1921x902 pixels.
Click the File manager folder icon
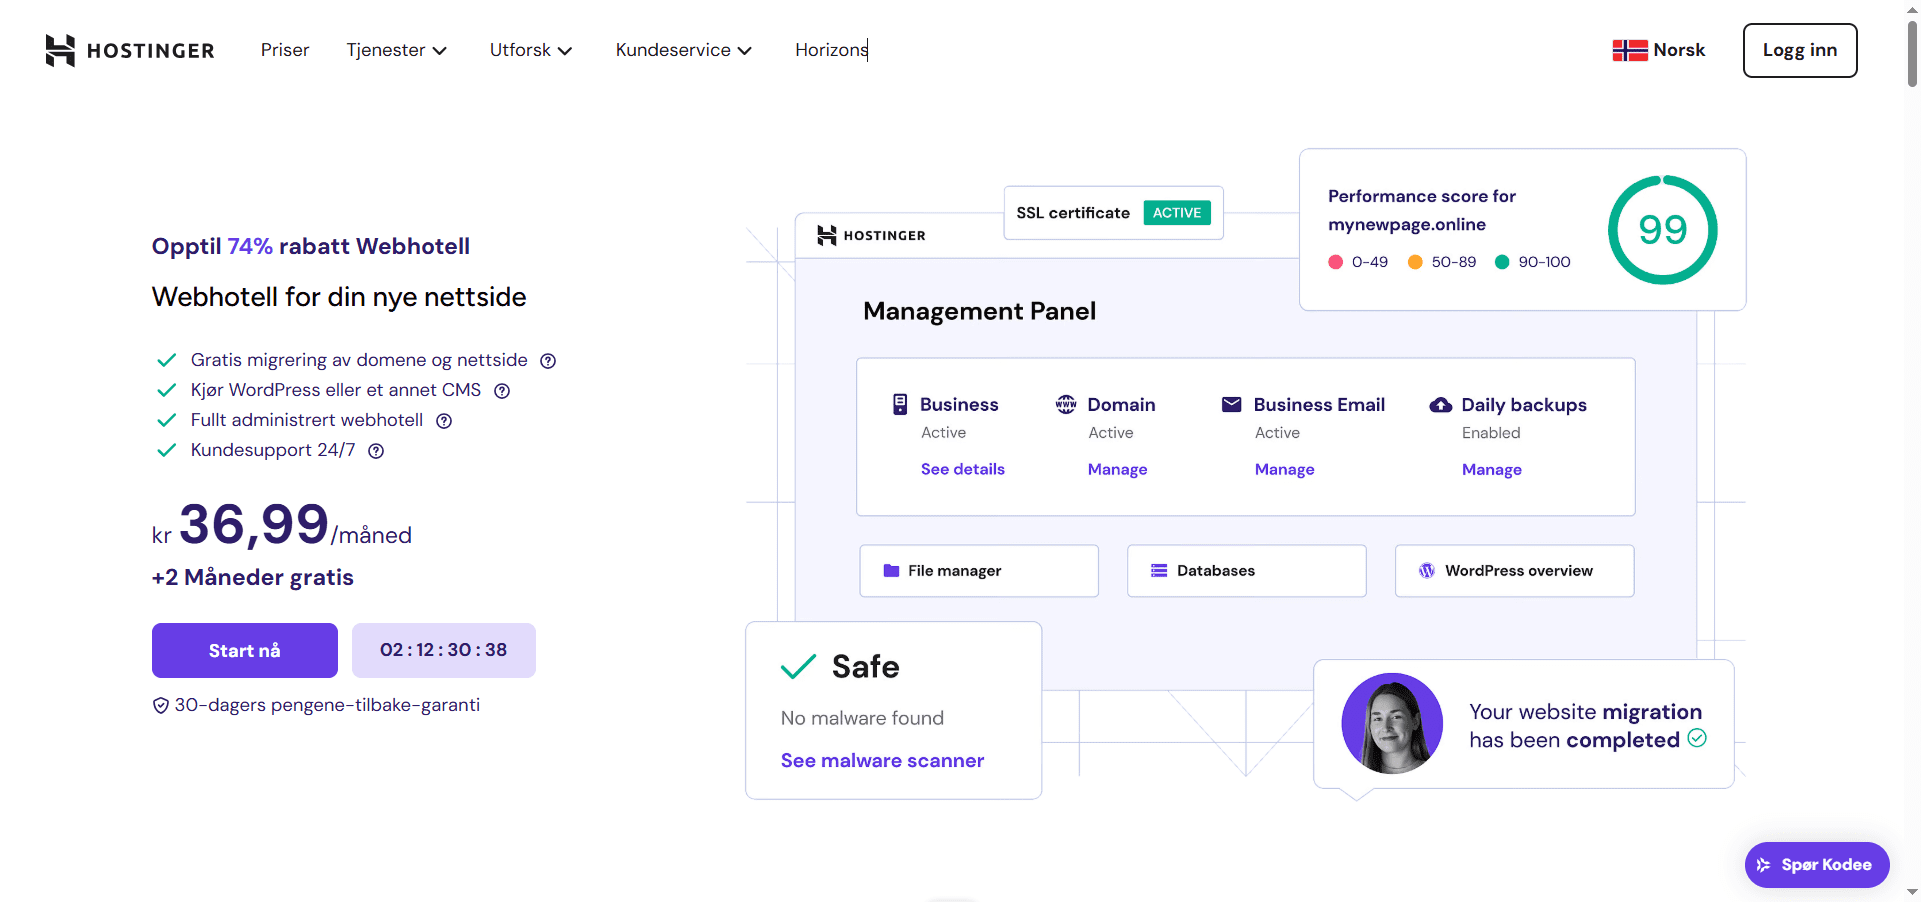[x=891, y=571]
